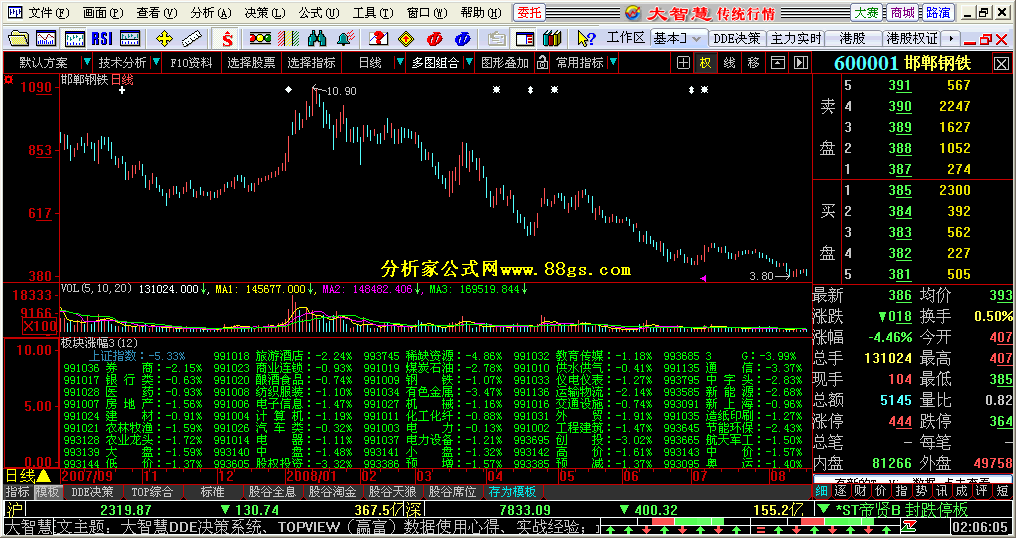Click the 路演 button
The image size is (1016, 538).
[938, 12]
